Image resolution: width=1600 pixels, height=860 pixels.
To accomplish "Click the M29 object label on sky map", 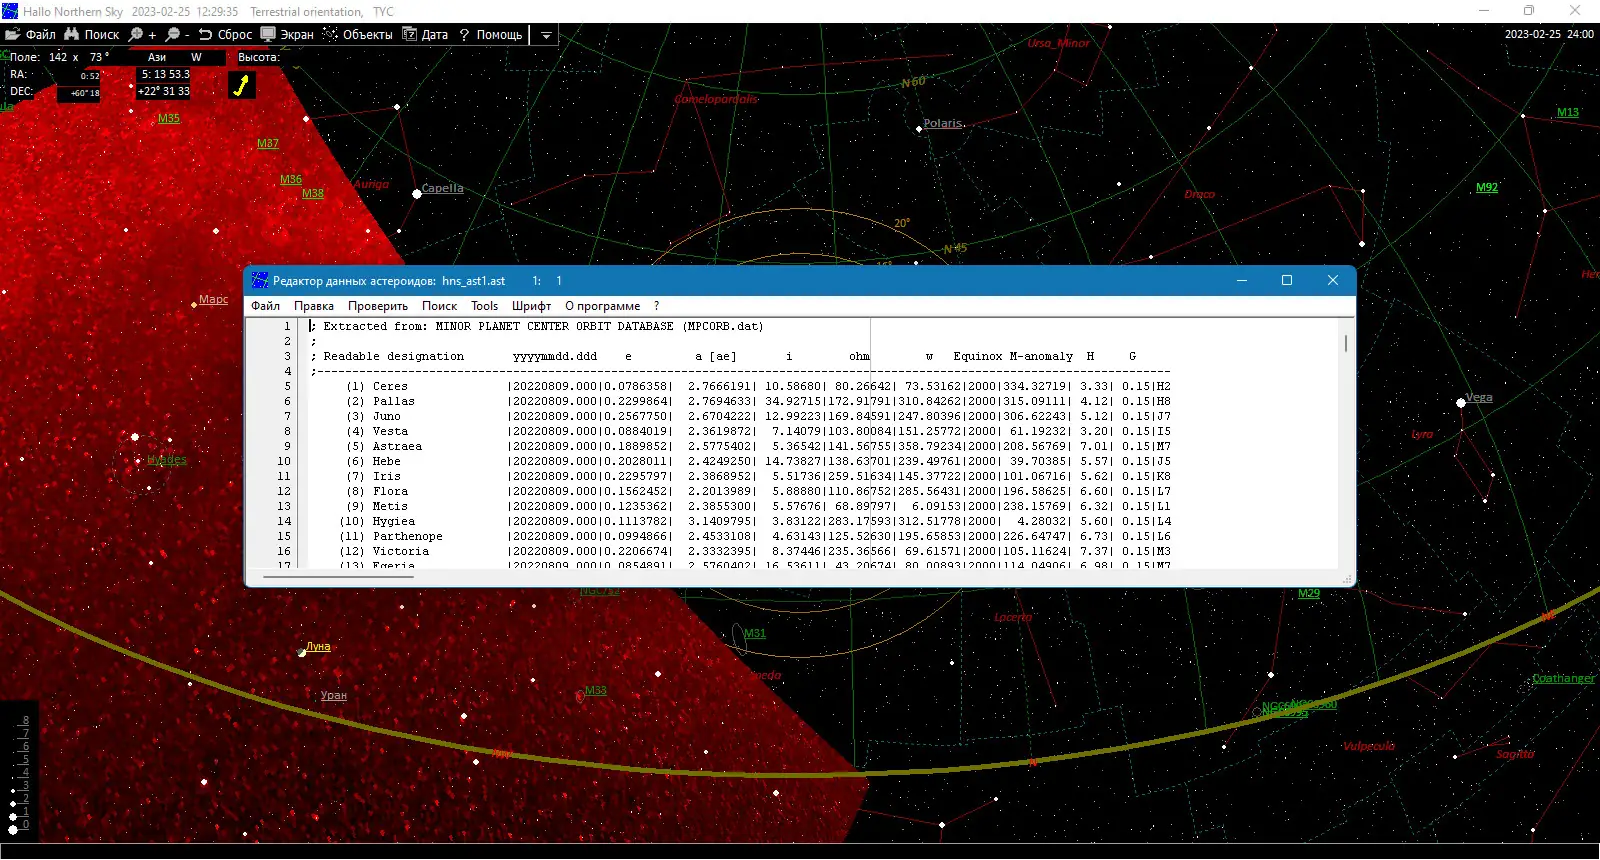I will 1309,593.
